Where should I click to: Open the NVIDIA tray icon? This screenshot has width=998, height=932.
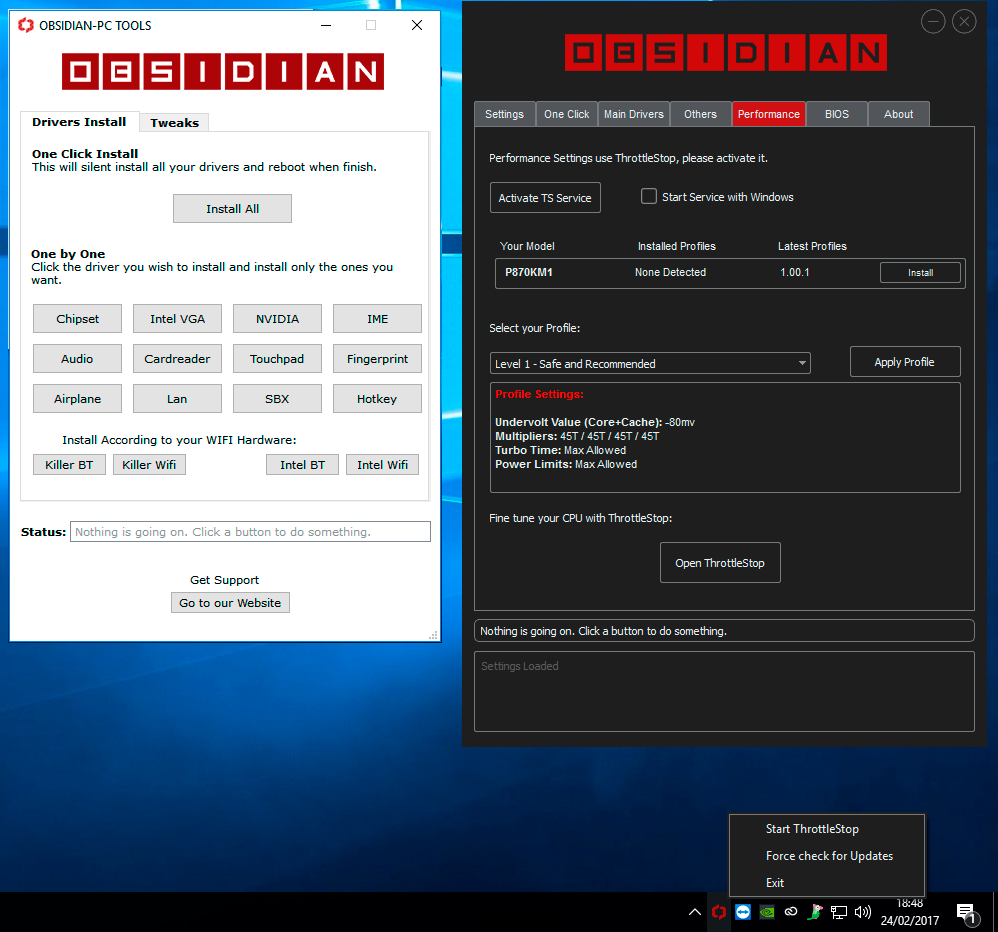pos(767,913)
